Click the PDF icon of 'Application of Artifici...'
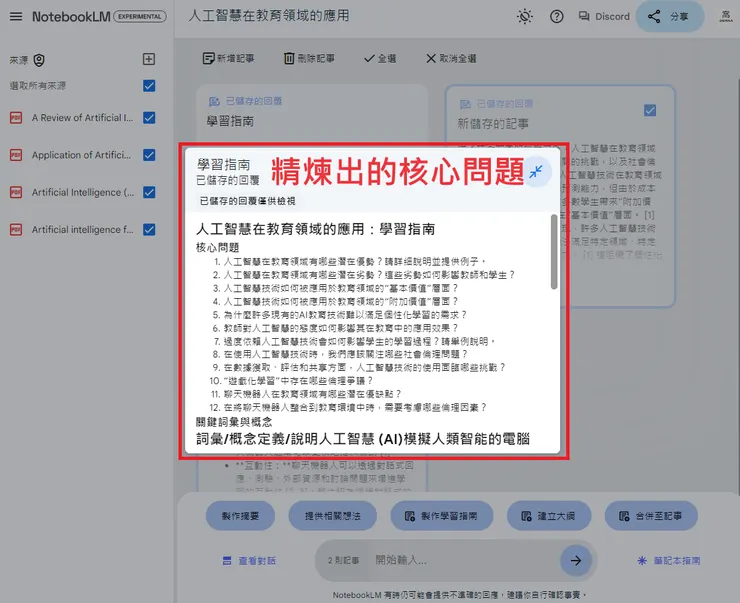This screenshot has height=603, width=740. 16,155
